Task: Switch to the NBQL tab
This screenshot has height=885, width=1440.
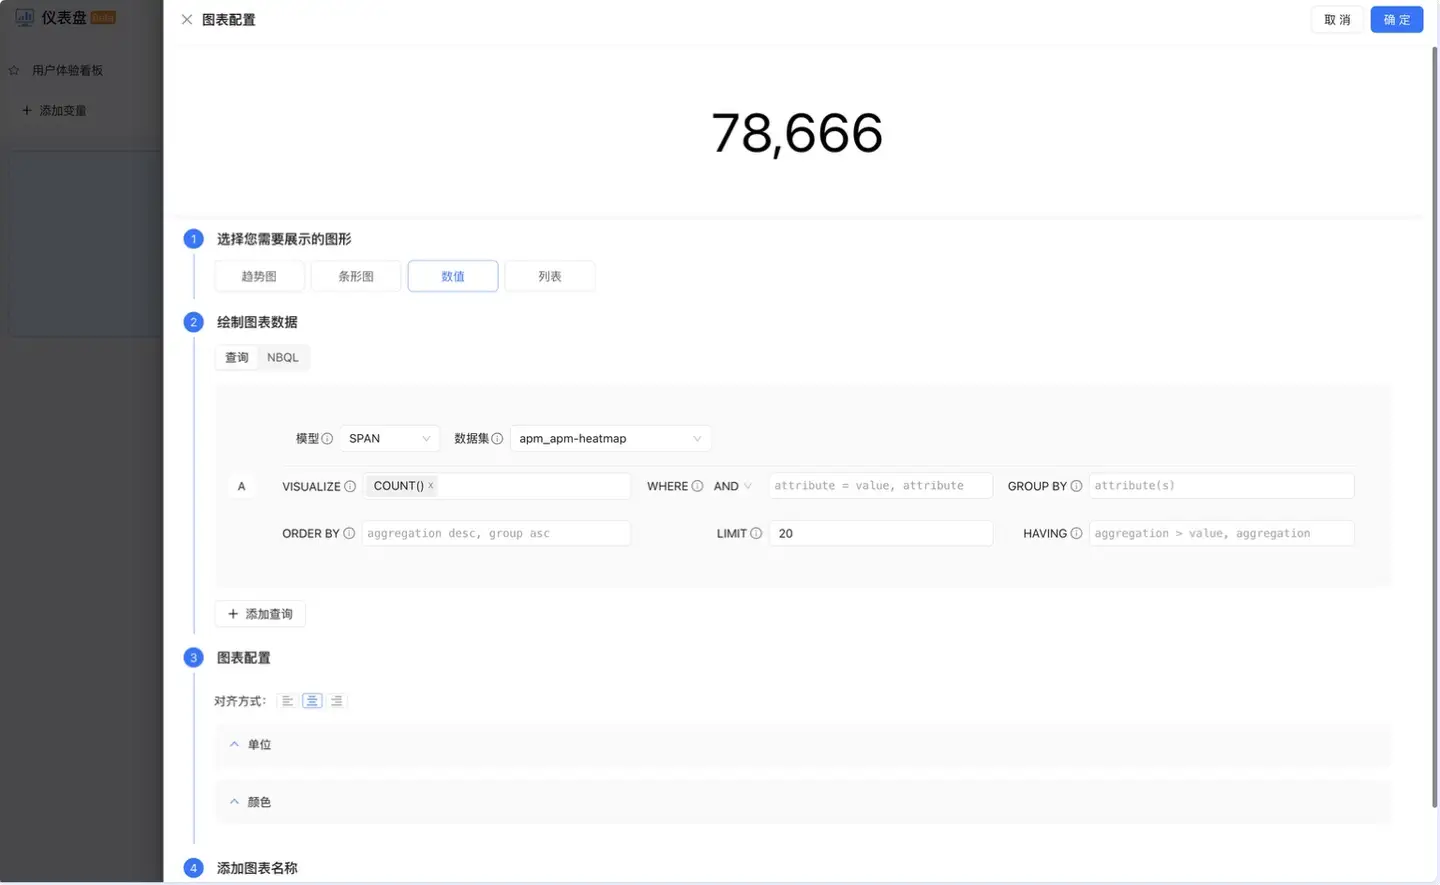Action: [283, 358]
